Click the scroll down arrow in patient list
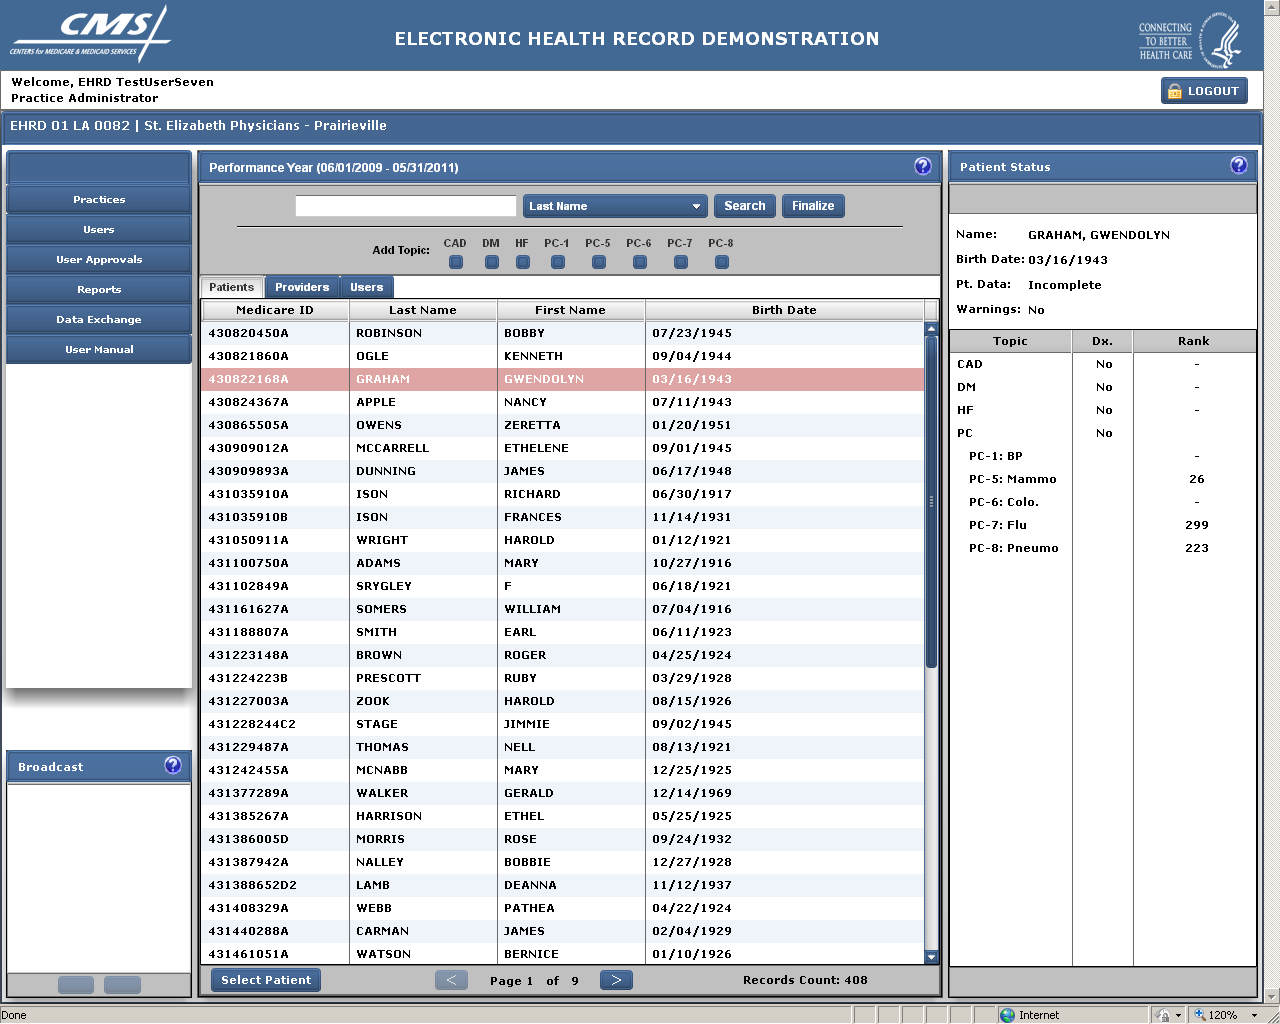The width and height of the screenshot is (1280, 1024). (931, 957)
